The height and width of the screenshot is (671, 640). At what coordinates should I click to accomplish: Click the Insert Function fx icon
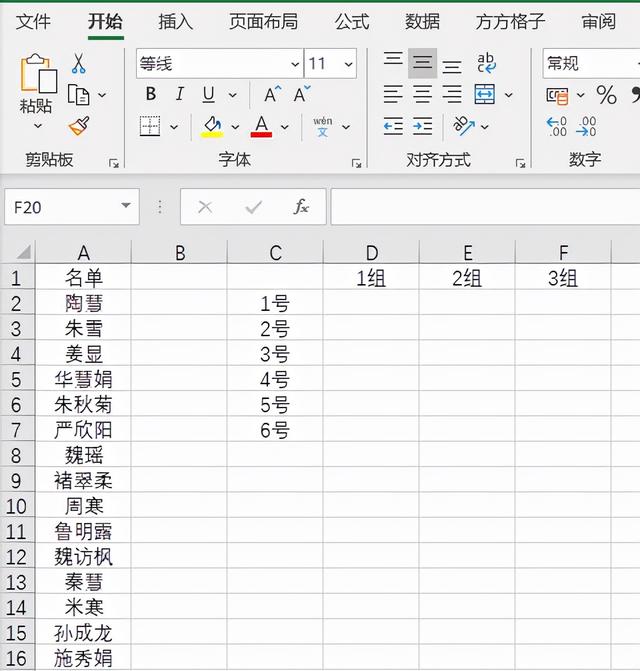pos(301,207)
